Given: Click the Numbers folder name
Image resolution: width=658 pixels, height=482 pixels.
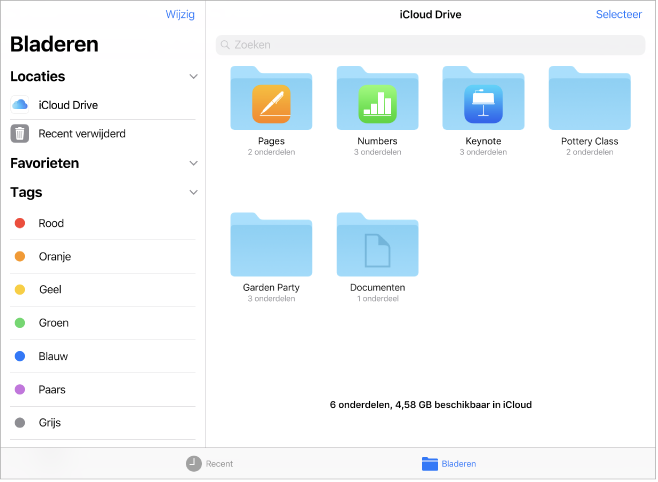Looking at the screenshot, I should coord(377,141).
